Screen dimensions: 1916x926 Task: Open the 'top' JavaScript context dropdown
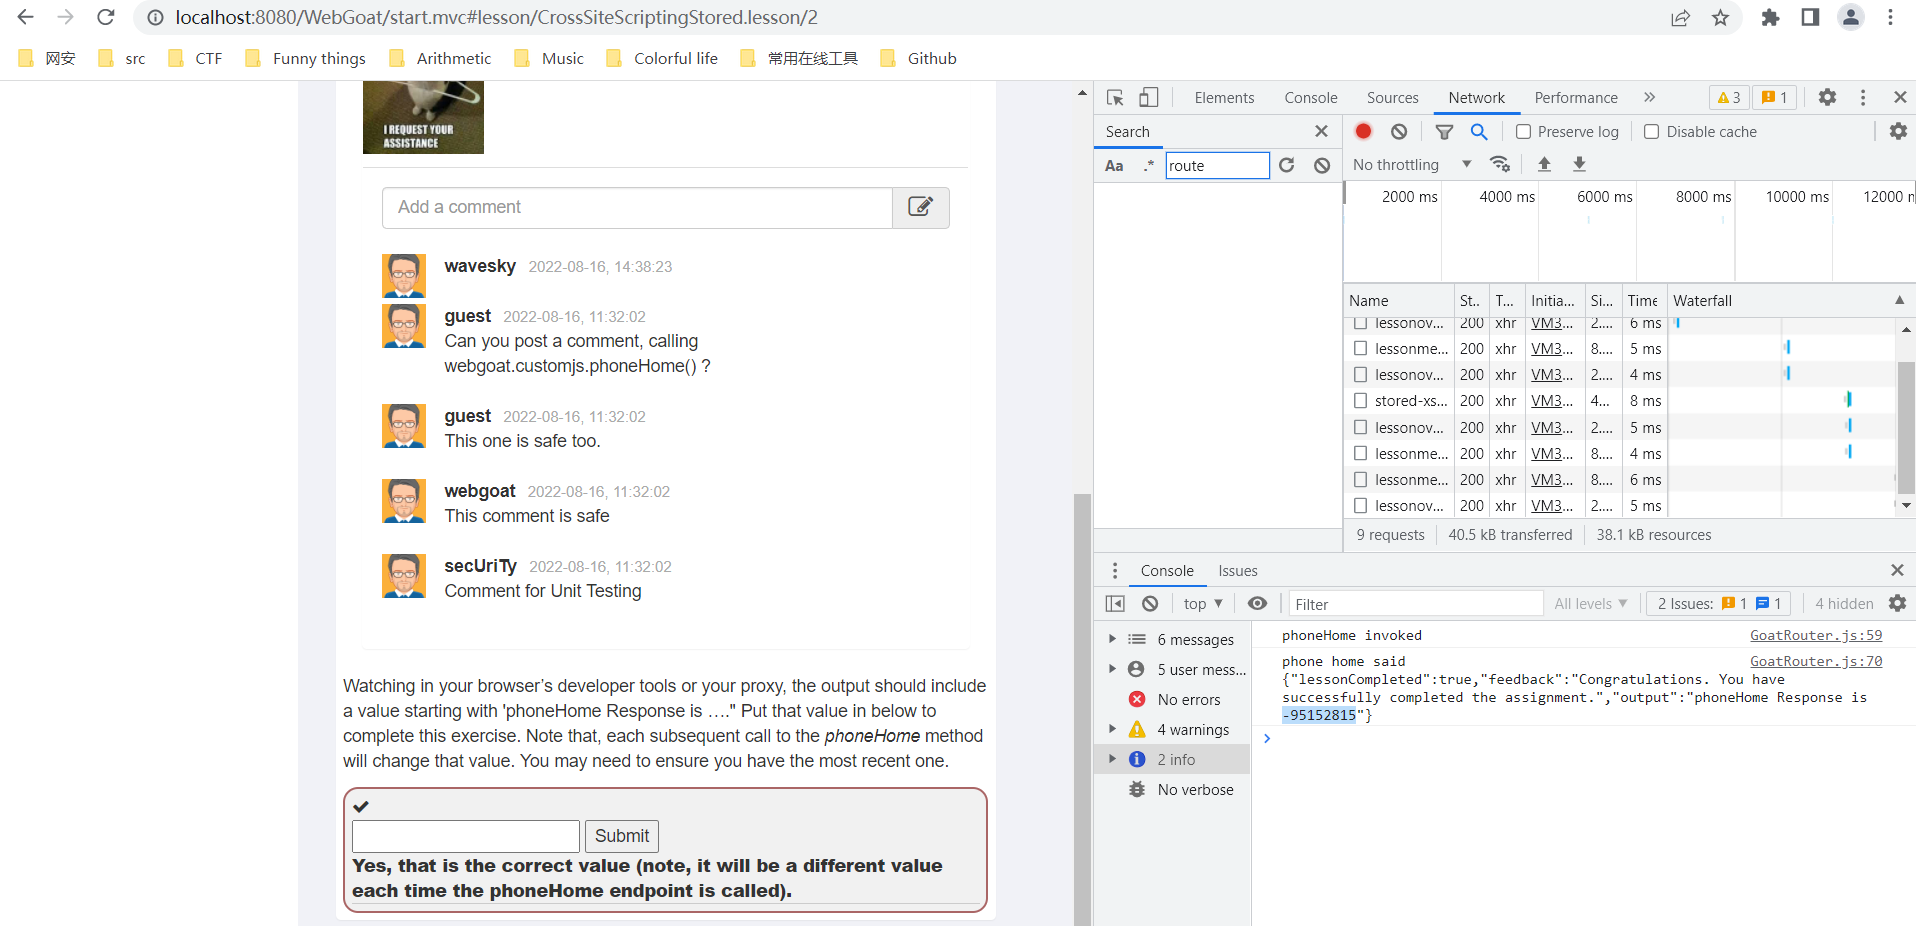(1201, 603)
